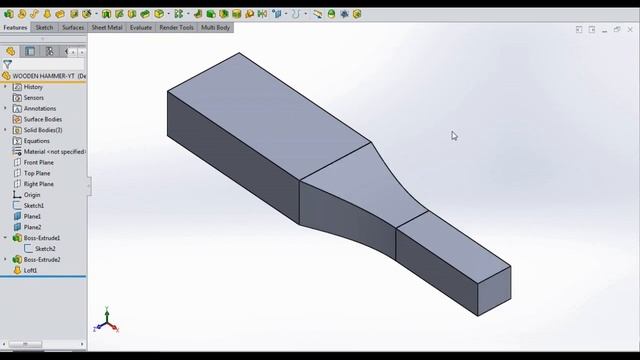Open the Fillet dropdown arrow
This screenshot has width=640, height=360.
coord(169,14)
